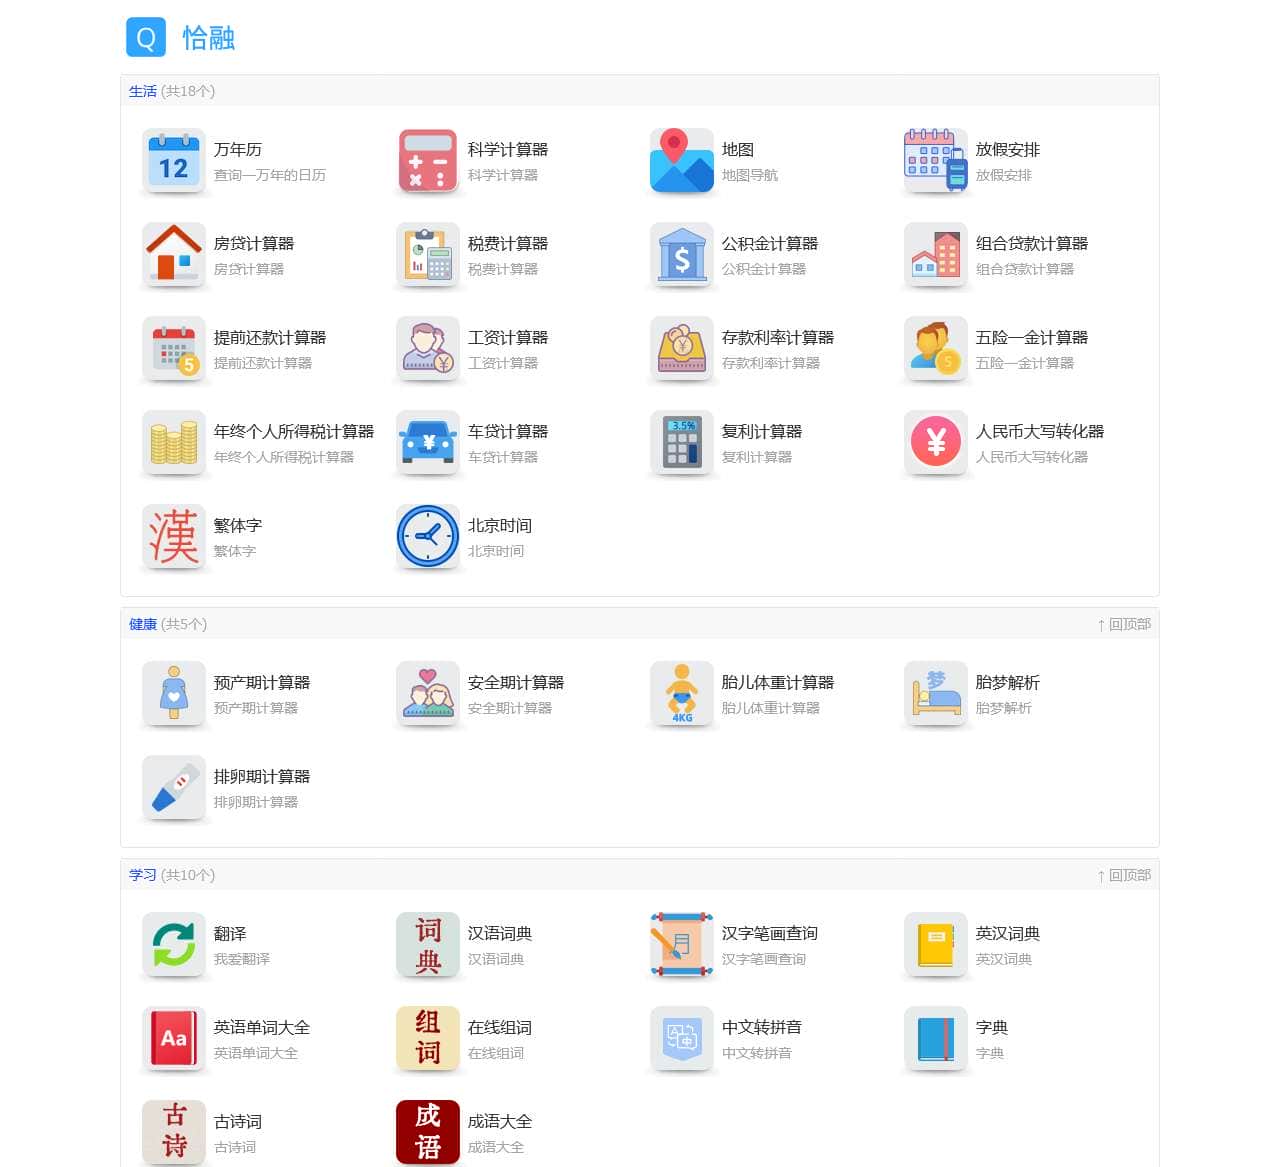This screenshot has width=1280, height=1167.
Task: Open the 放假安排 holiday calendar icon
Action: (x=936, y=160)
